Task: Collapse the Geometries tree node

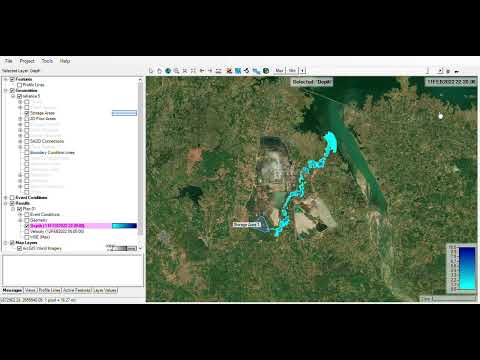Action: pos(6,91)
